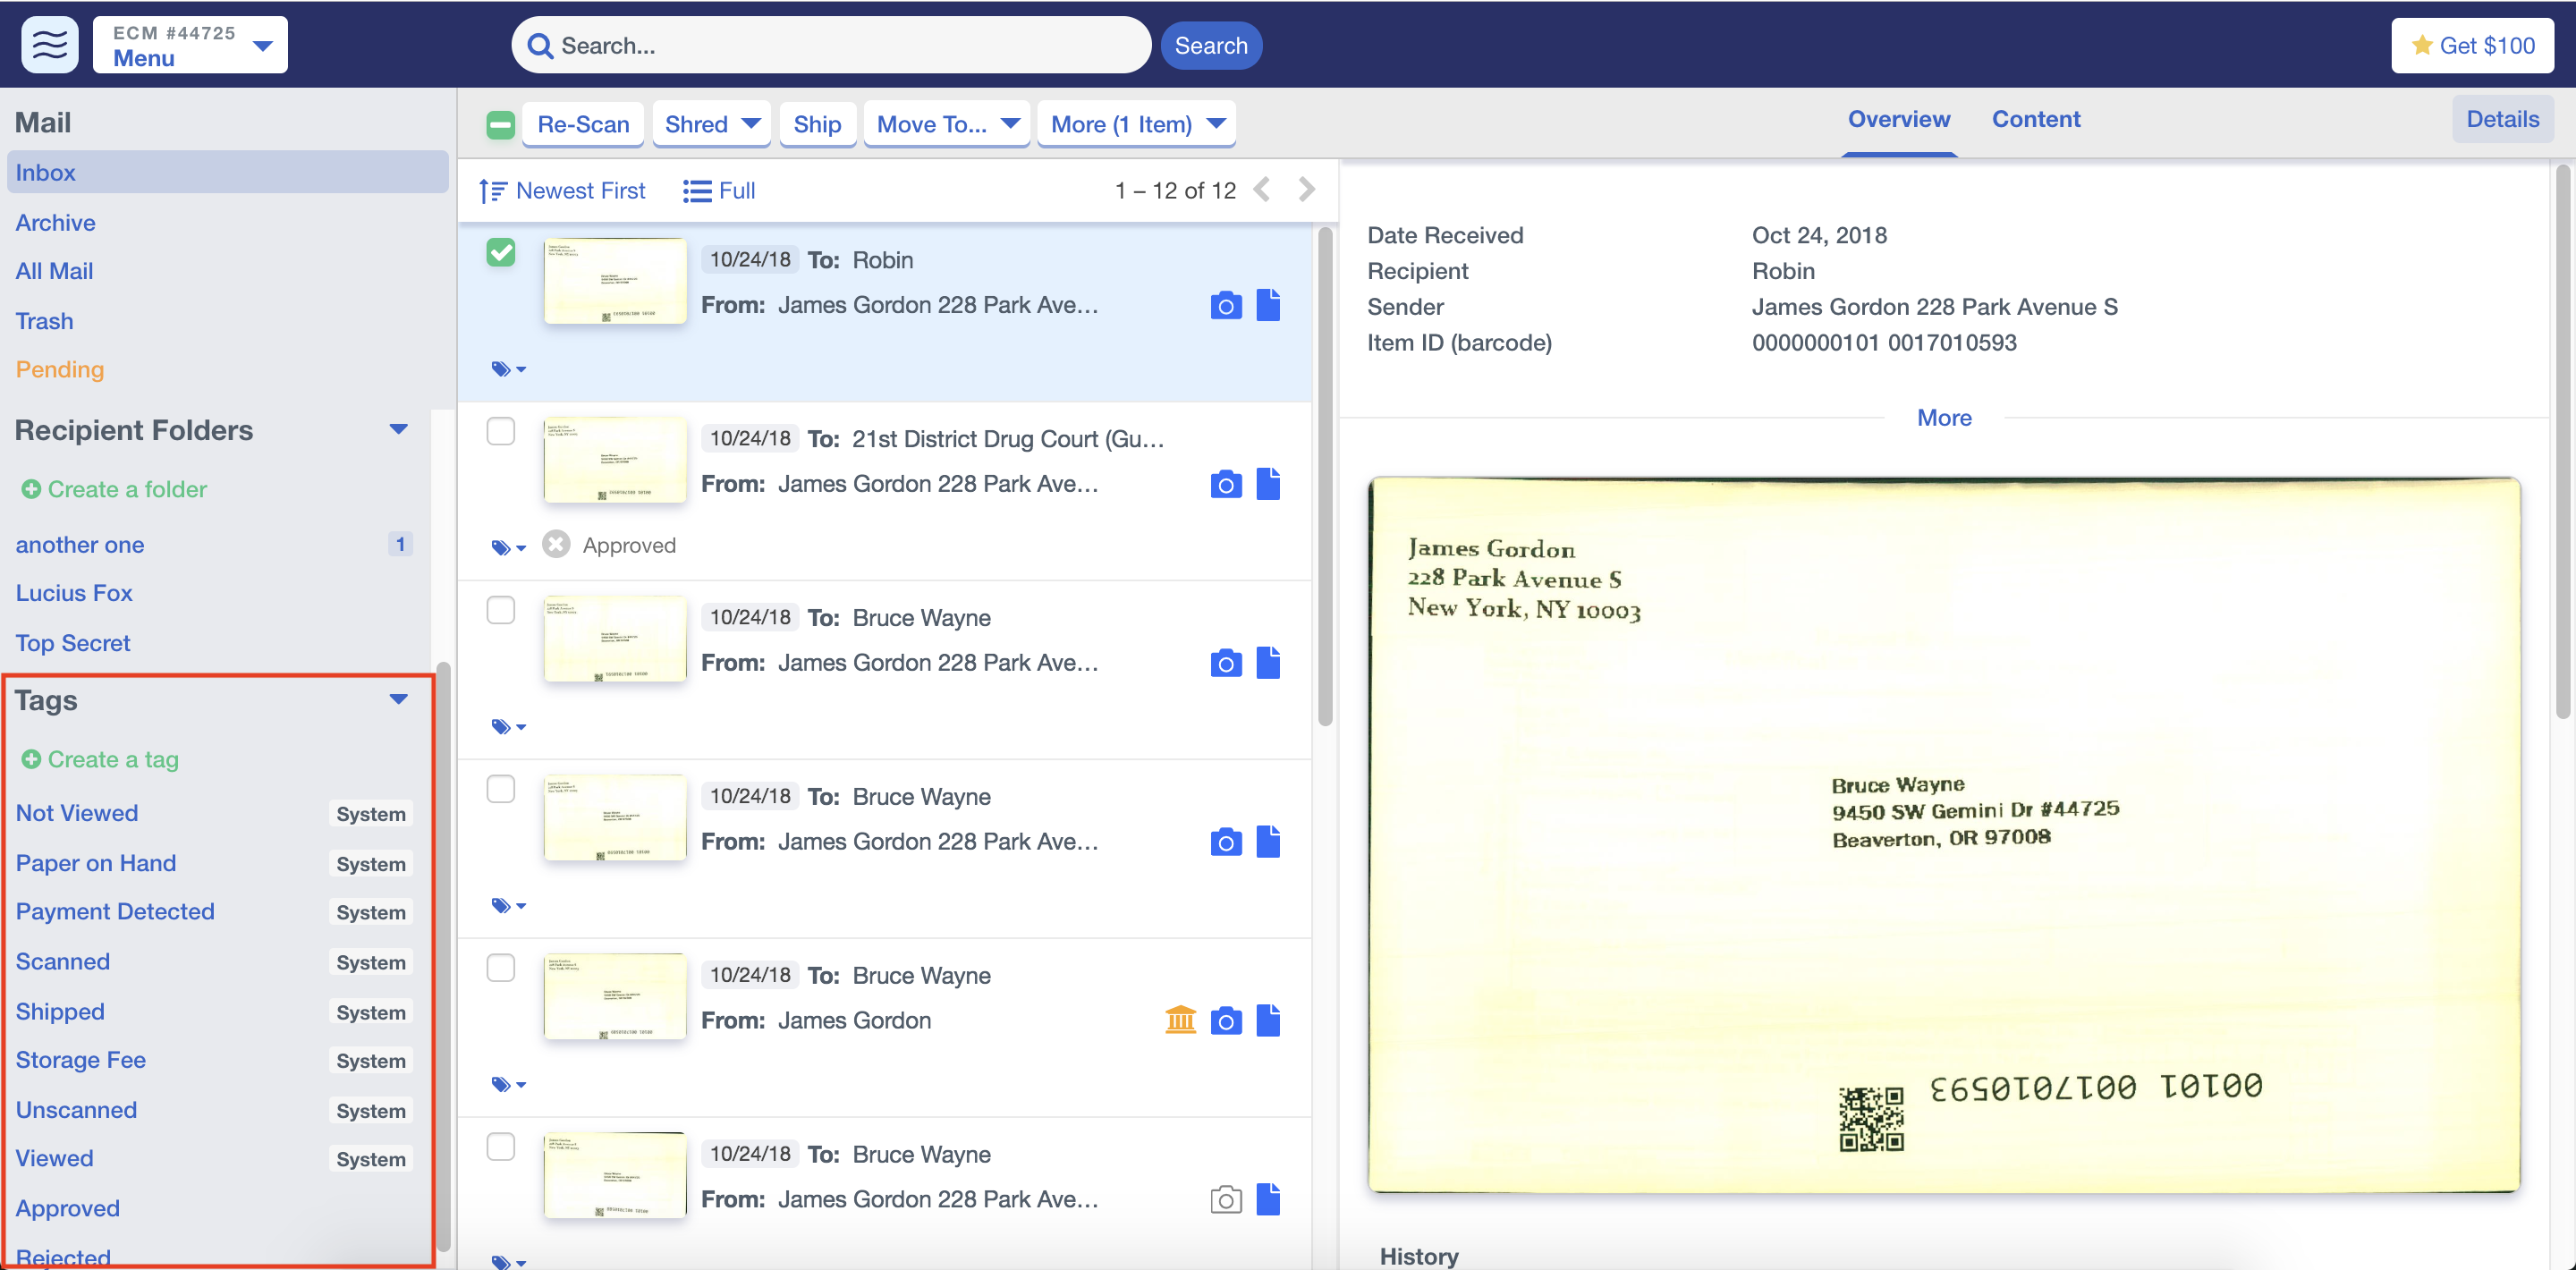Open the Top Secret recipient folder
Screen dimensions: 2576x1270
[73, 643]
